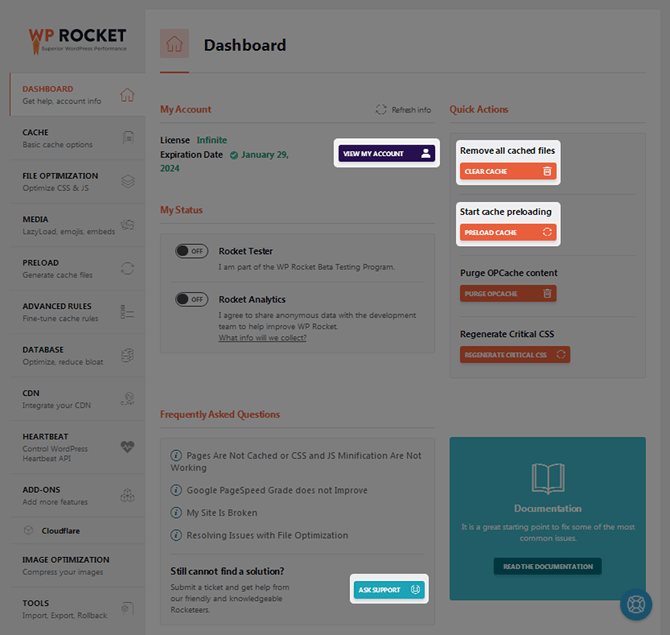Screen dimensions: 670x635
Task: Click the floating lifebuoy help icon
Action: [x=636, y=604]
